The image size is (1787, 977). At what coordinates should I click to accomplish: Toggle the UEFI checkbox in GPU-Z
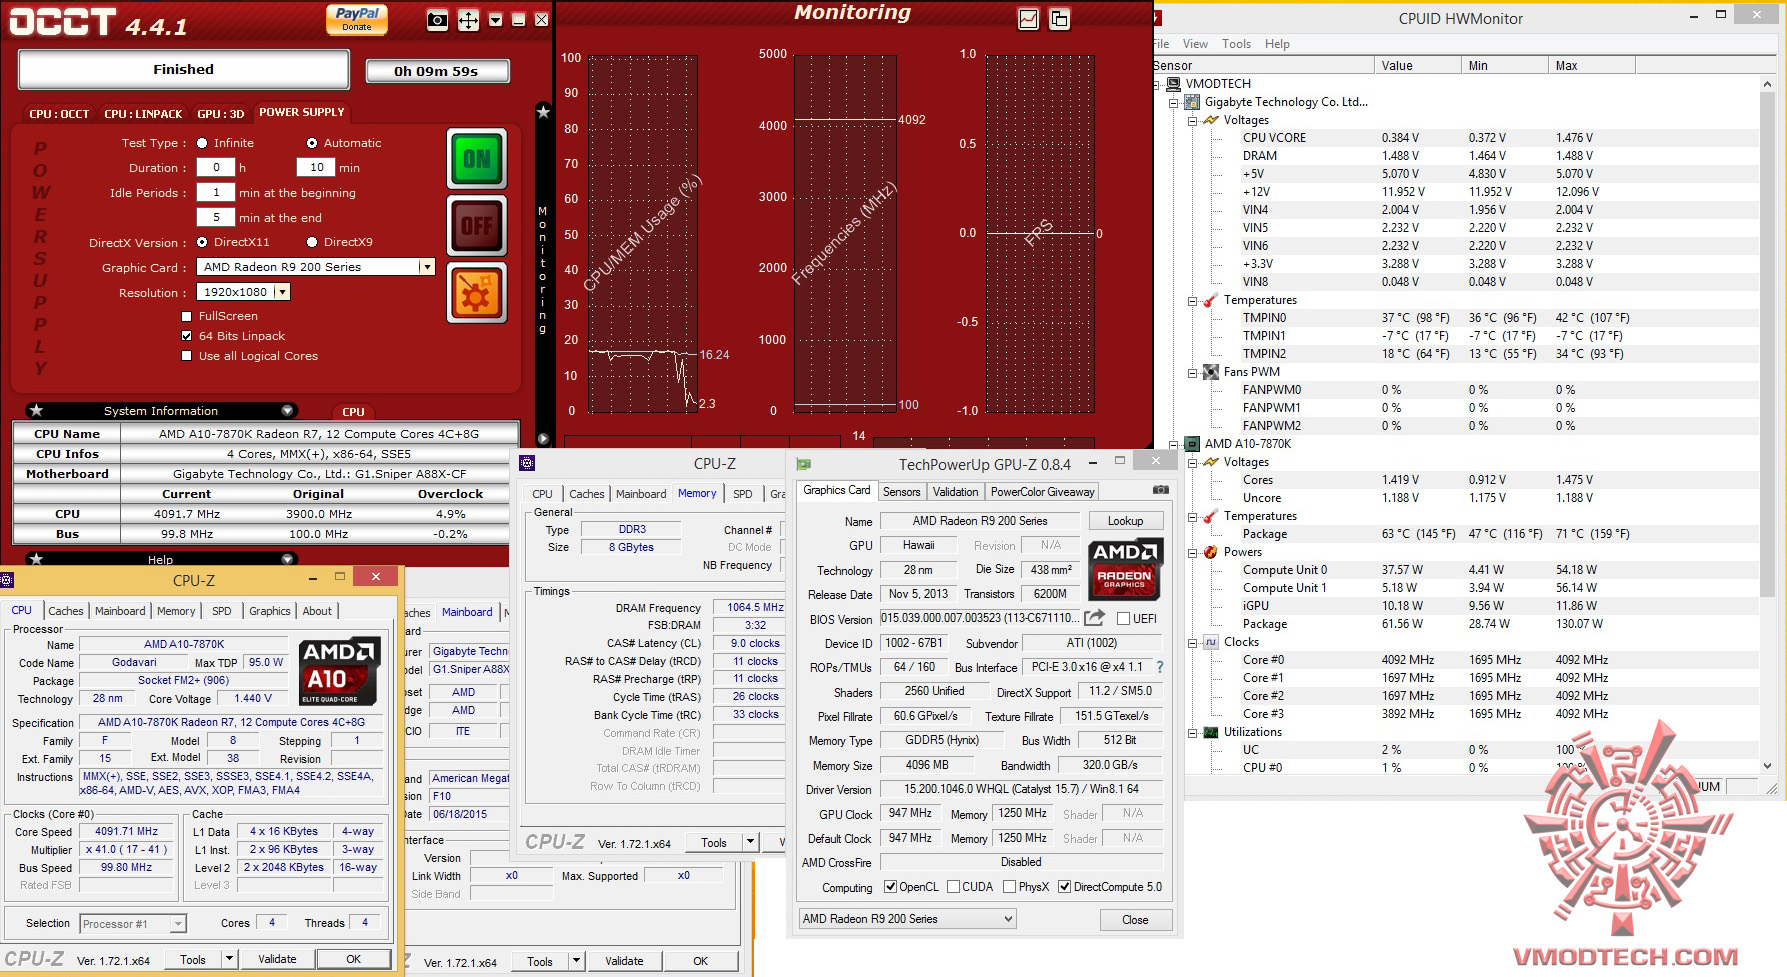pos(1123,619)
